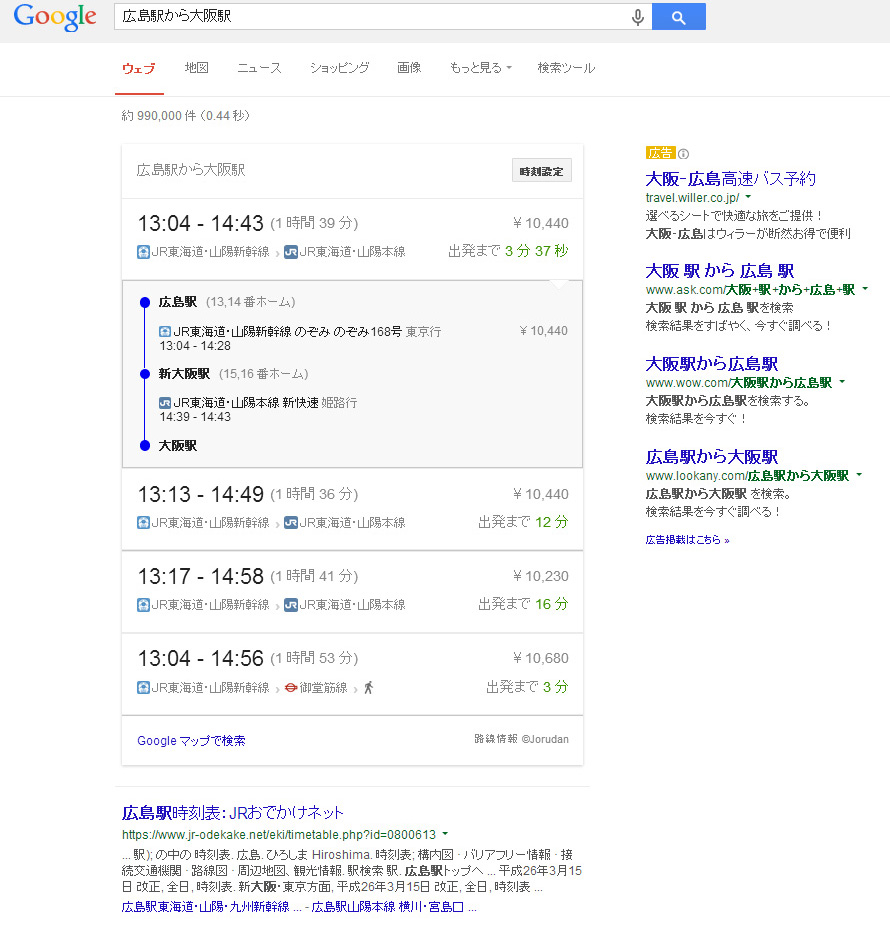
Task: Expand the 13:13 - 14:49 route
Action: [352, 509]
